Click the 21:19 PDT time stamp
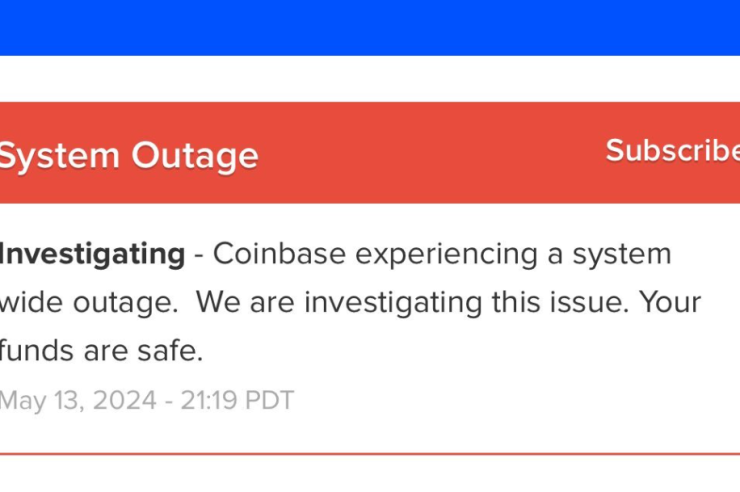 tap(238, 401)
